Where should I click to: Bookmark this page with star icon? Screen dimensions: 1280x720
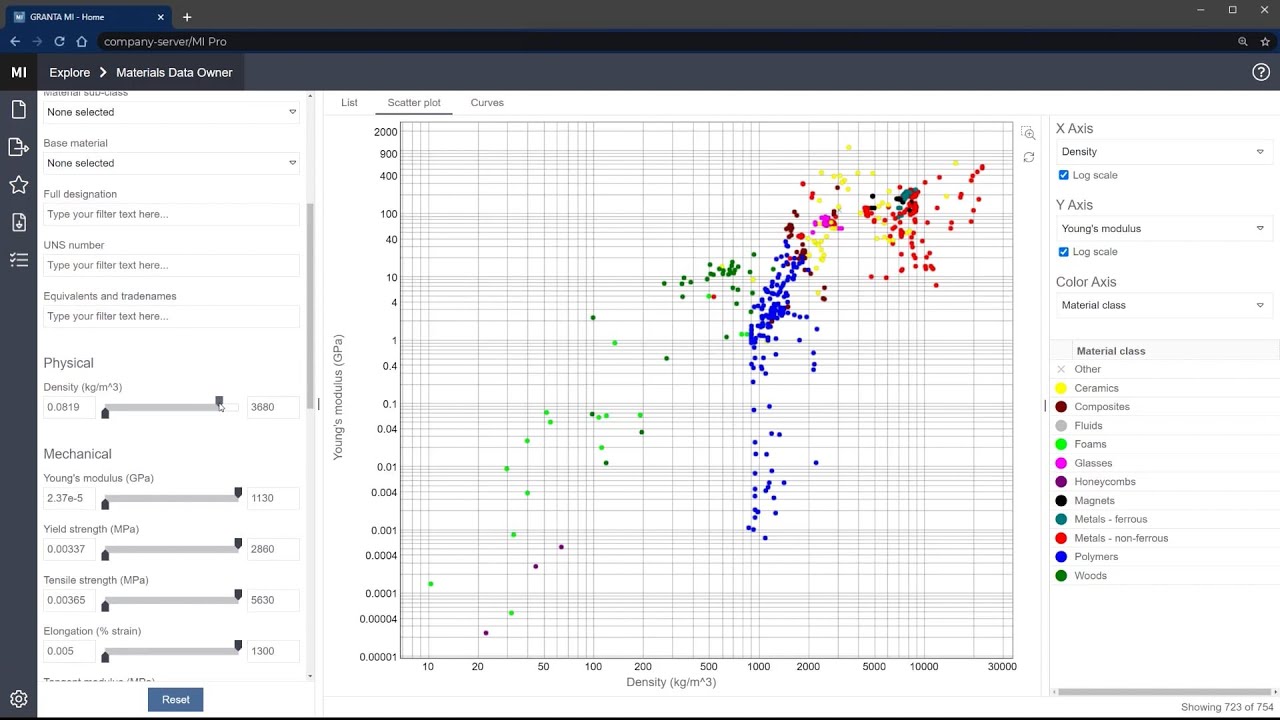click(x=1265, y=41)
